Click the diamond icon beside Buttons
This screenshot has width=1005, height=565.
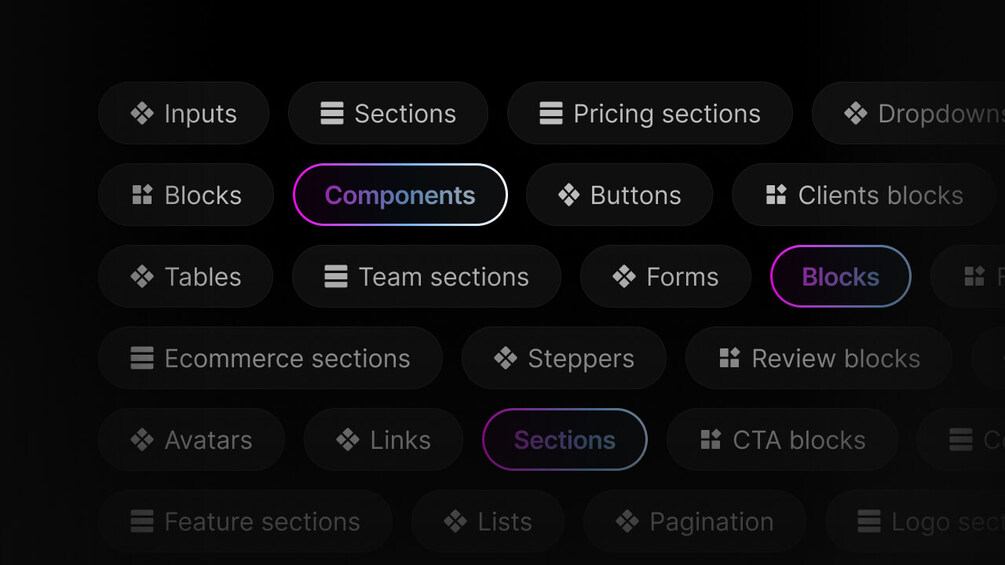point(569,195)
